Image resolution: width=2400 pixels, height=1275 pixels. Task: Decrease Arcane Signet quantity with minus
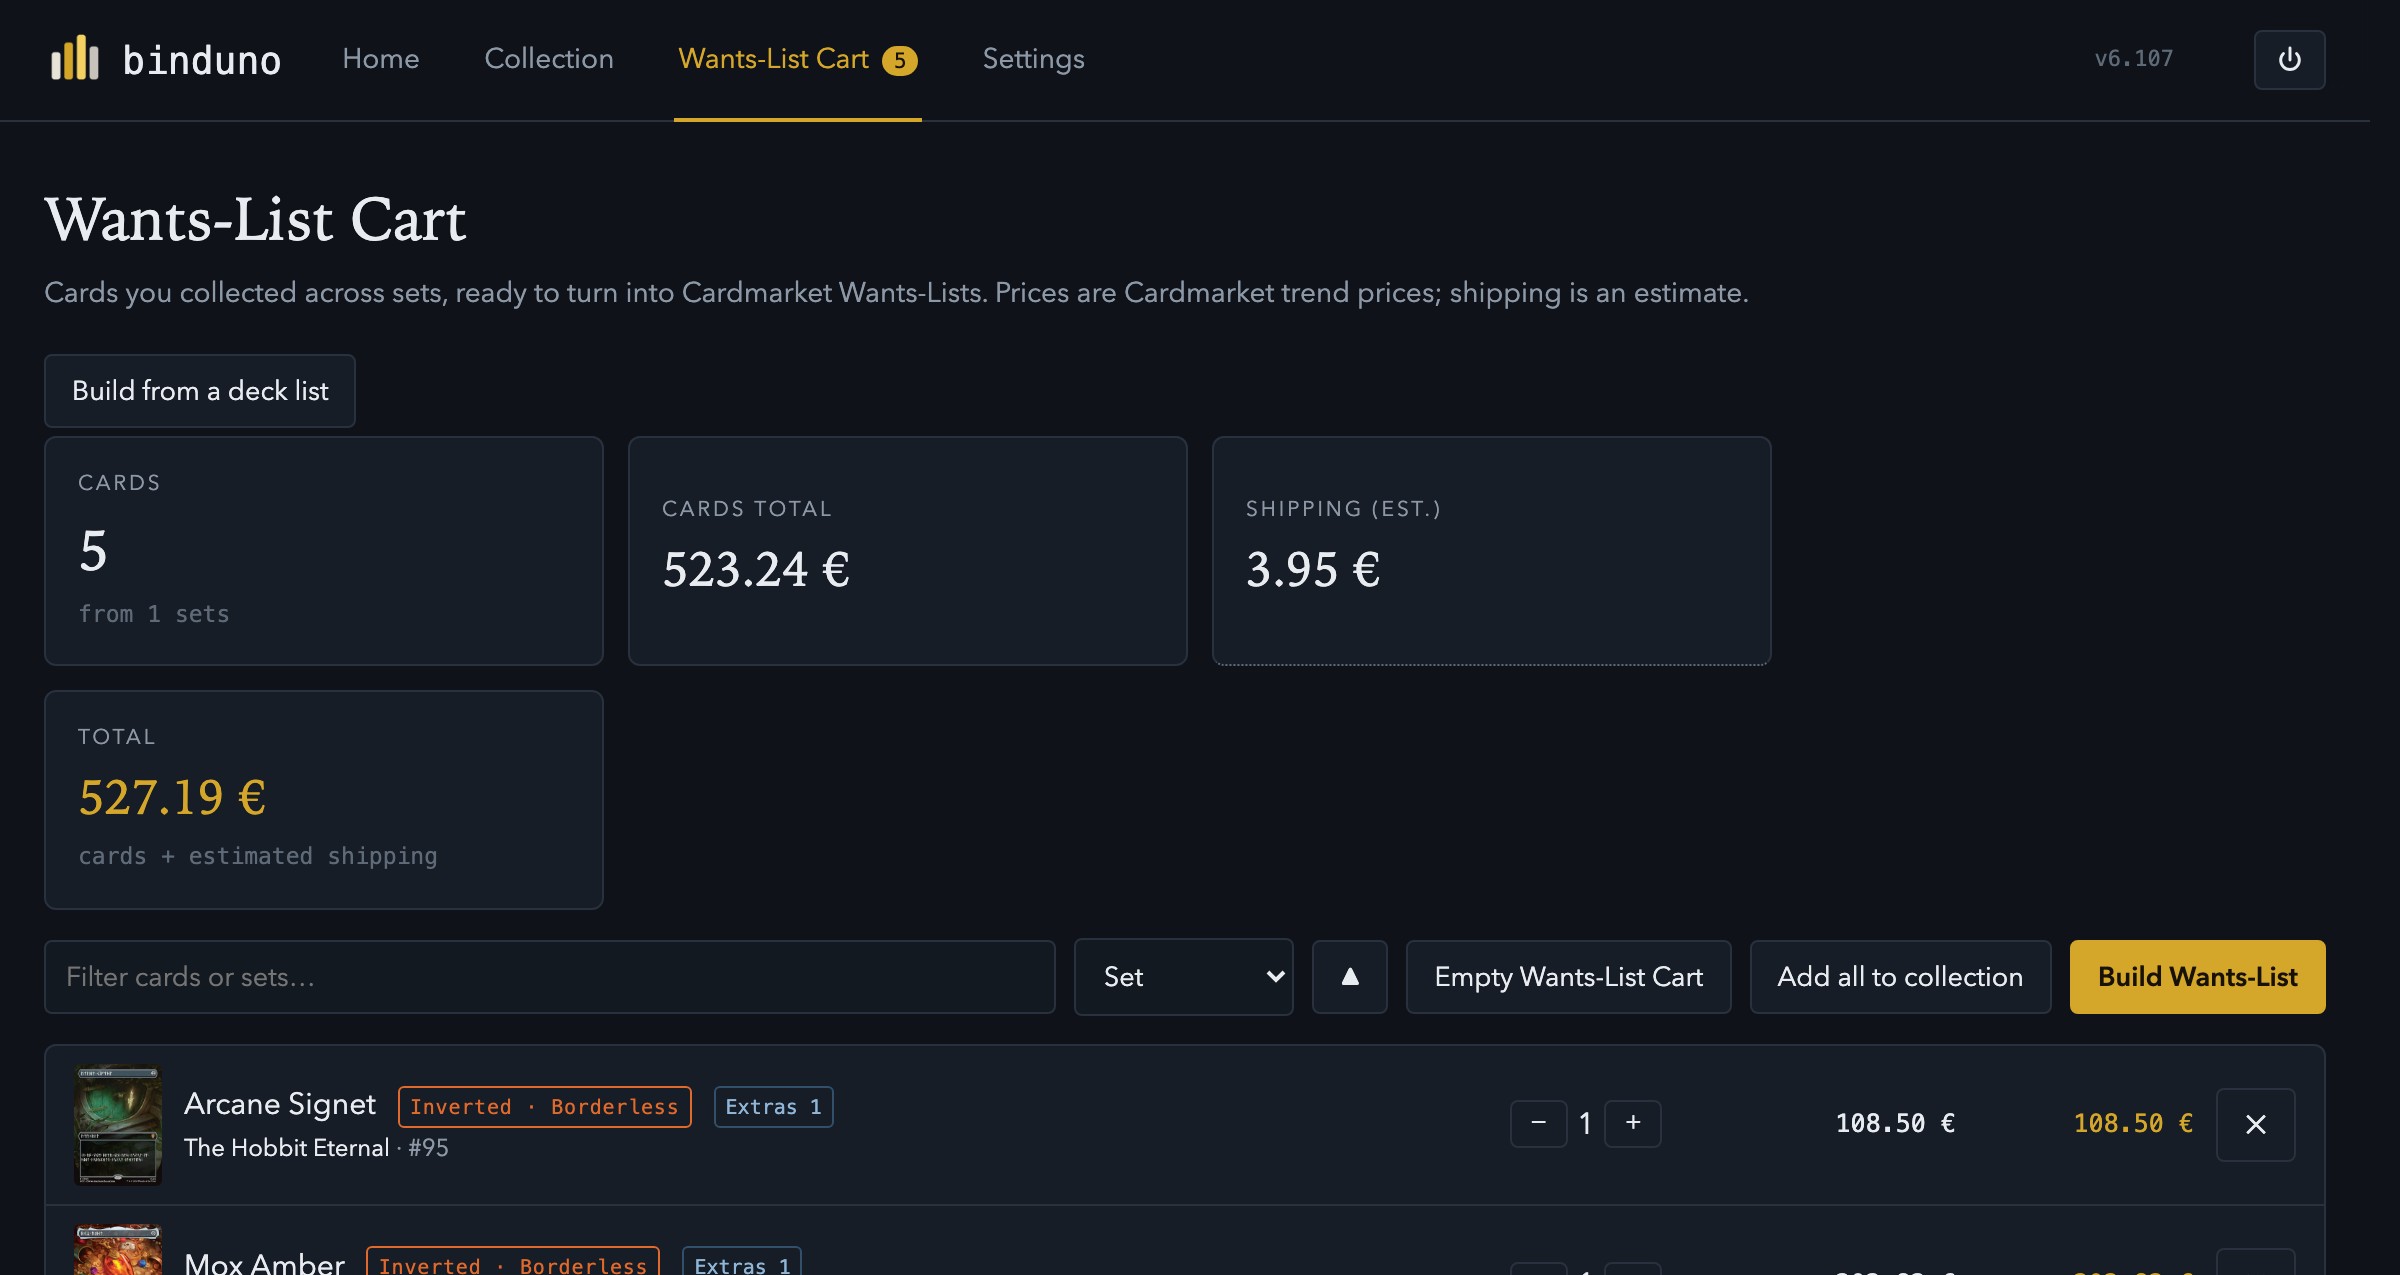click(1538, 1123)
